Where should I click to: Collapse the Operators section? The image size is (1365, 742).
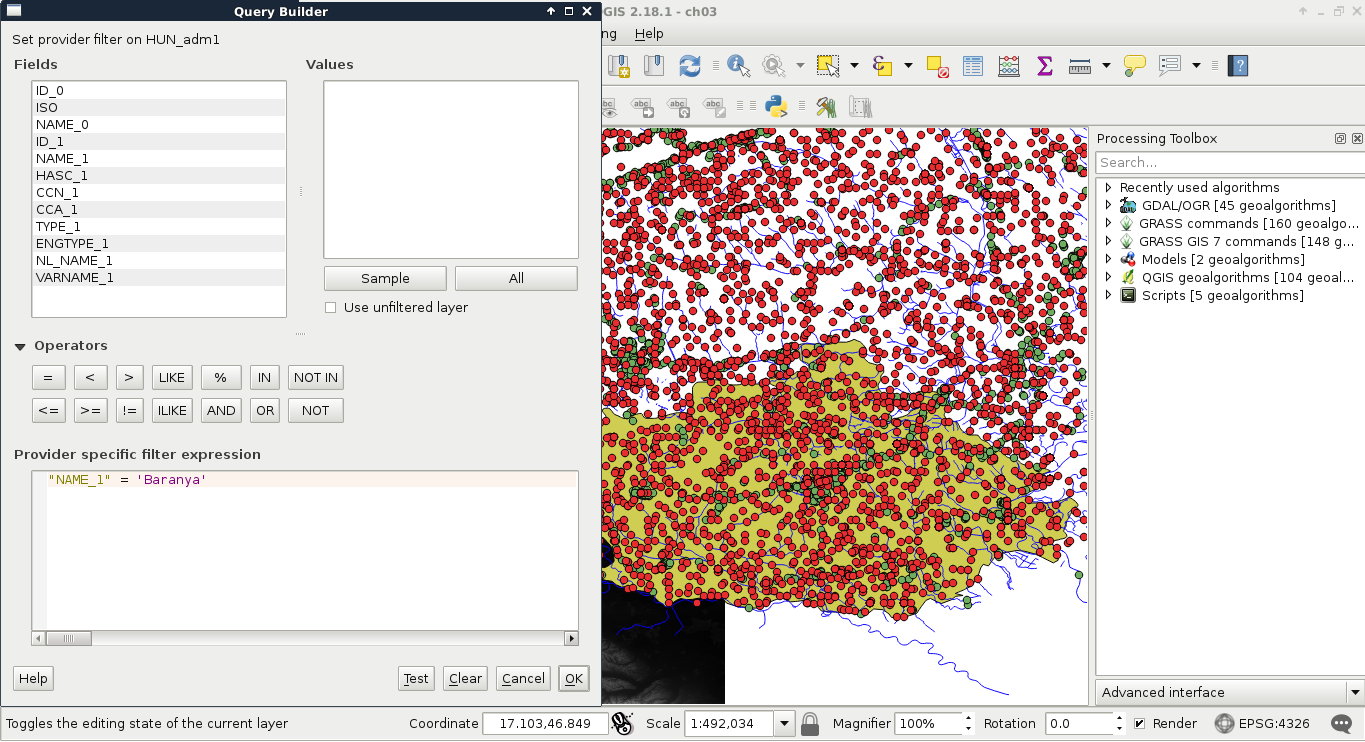tap(20, 346)
